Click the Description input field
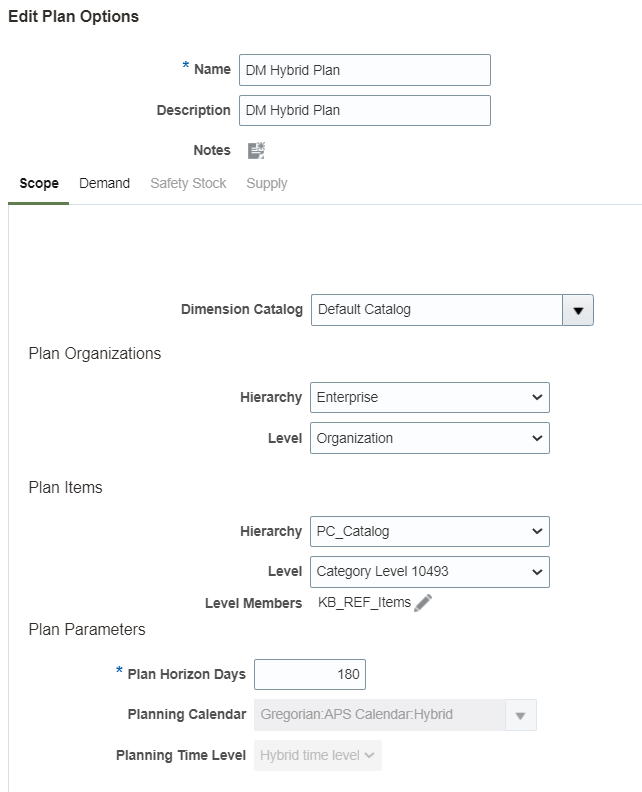642x792 pixels. click(x=365, y=111)
